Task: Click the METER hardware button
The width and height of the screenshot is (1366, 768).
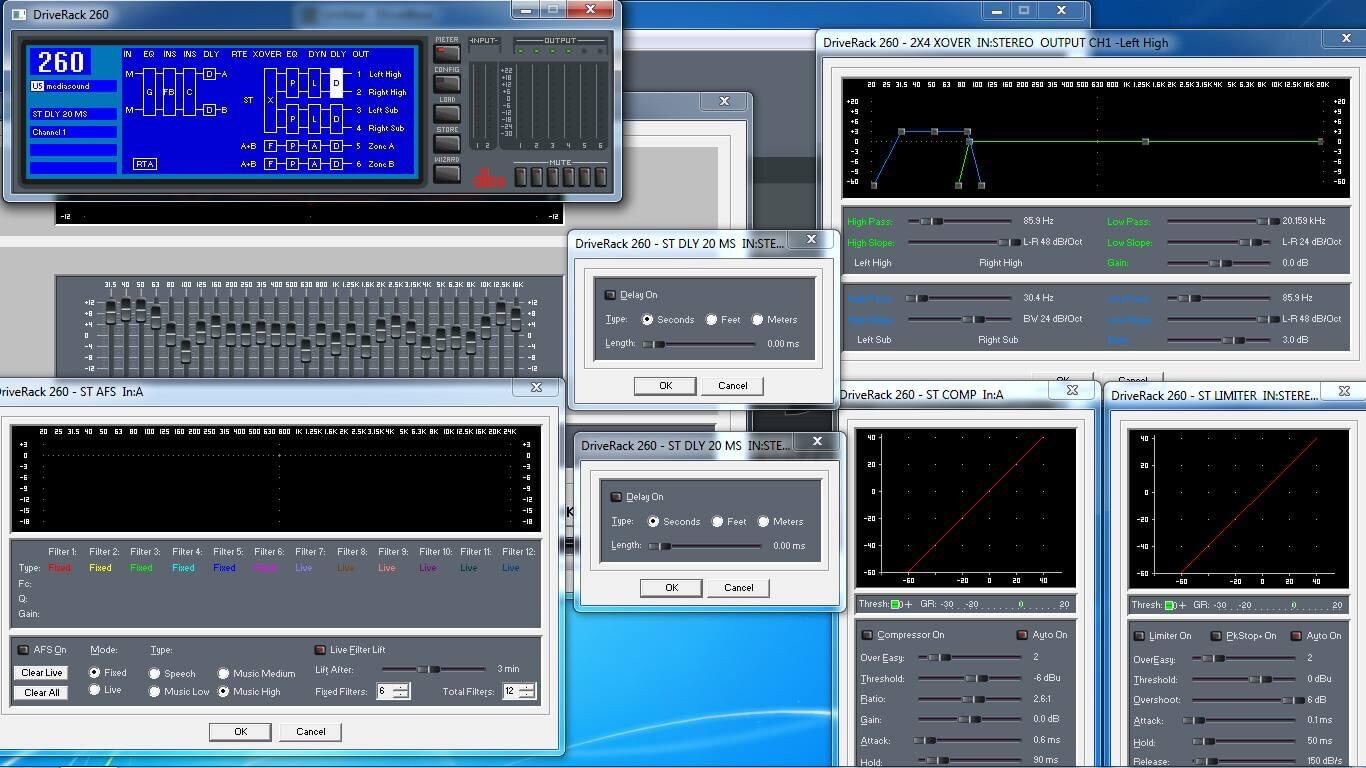Action: tap(447, 54)
